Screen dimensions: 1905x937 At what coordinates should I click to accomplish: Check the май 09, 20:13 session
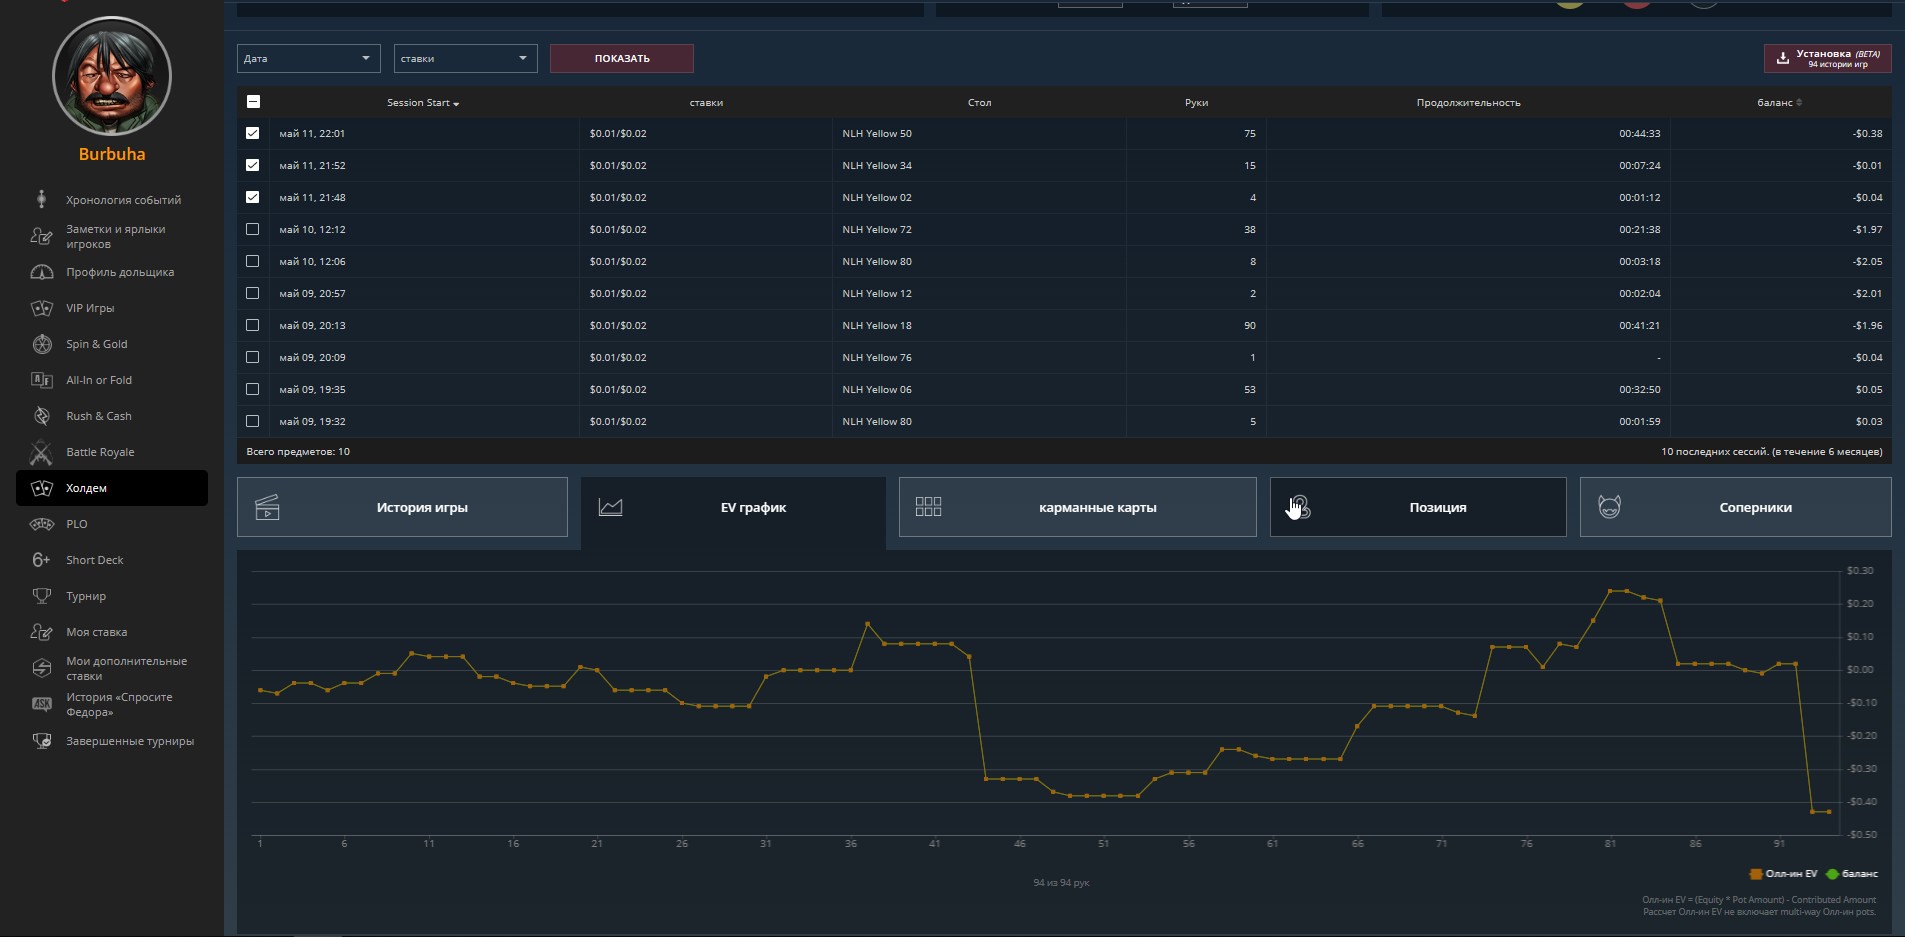tap(252, 325)
